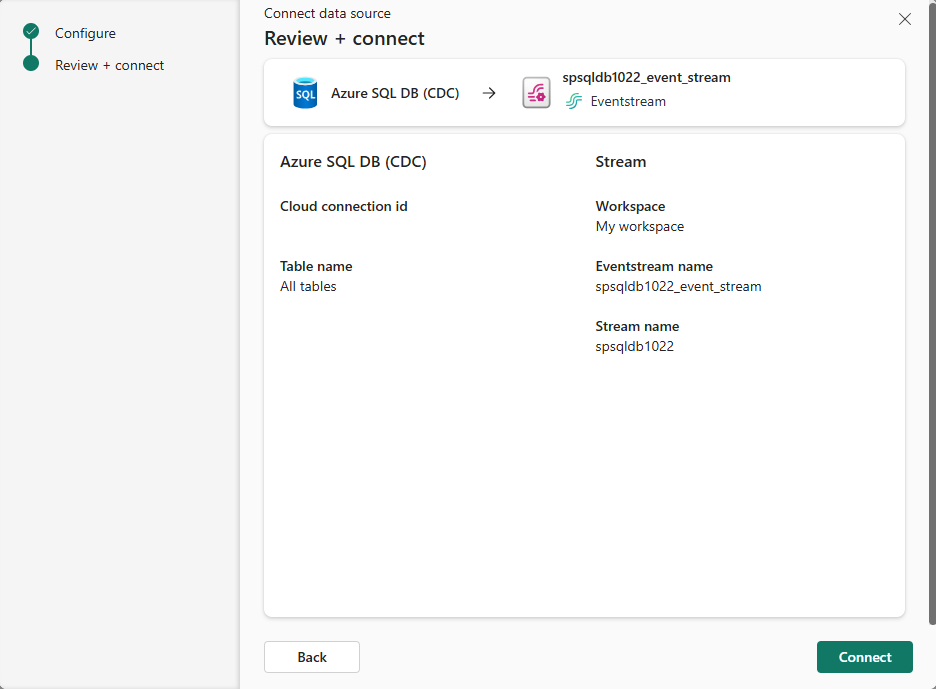Click the Back button

(x=311, y=657)
